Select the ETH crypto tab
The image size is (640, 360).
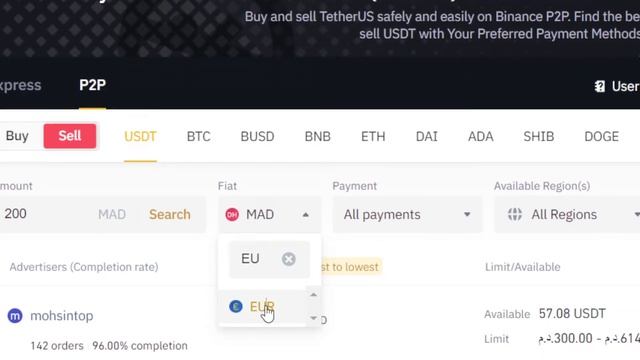click(373, 136)
